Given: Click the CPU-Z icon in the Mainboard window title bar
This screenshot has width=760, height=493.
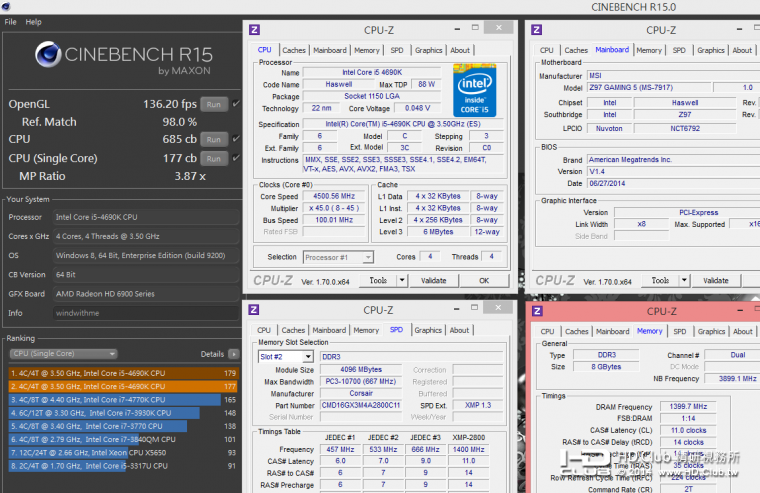Looking at the screenshot, I should click(537, 30).
